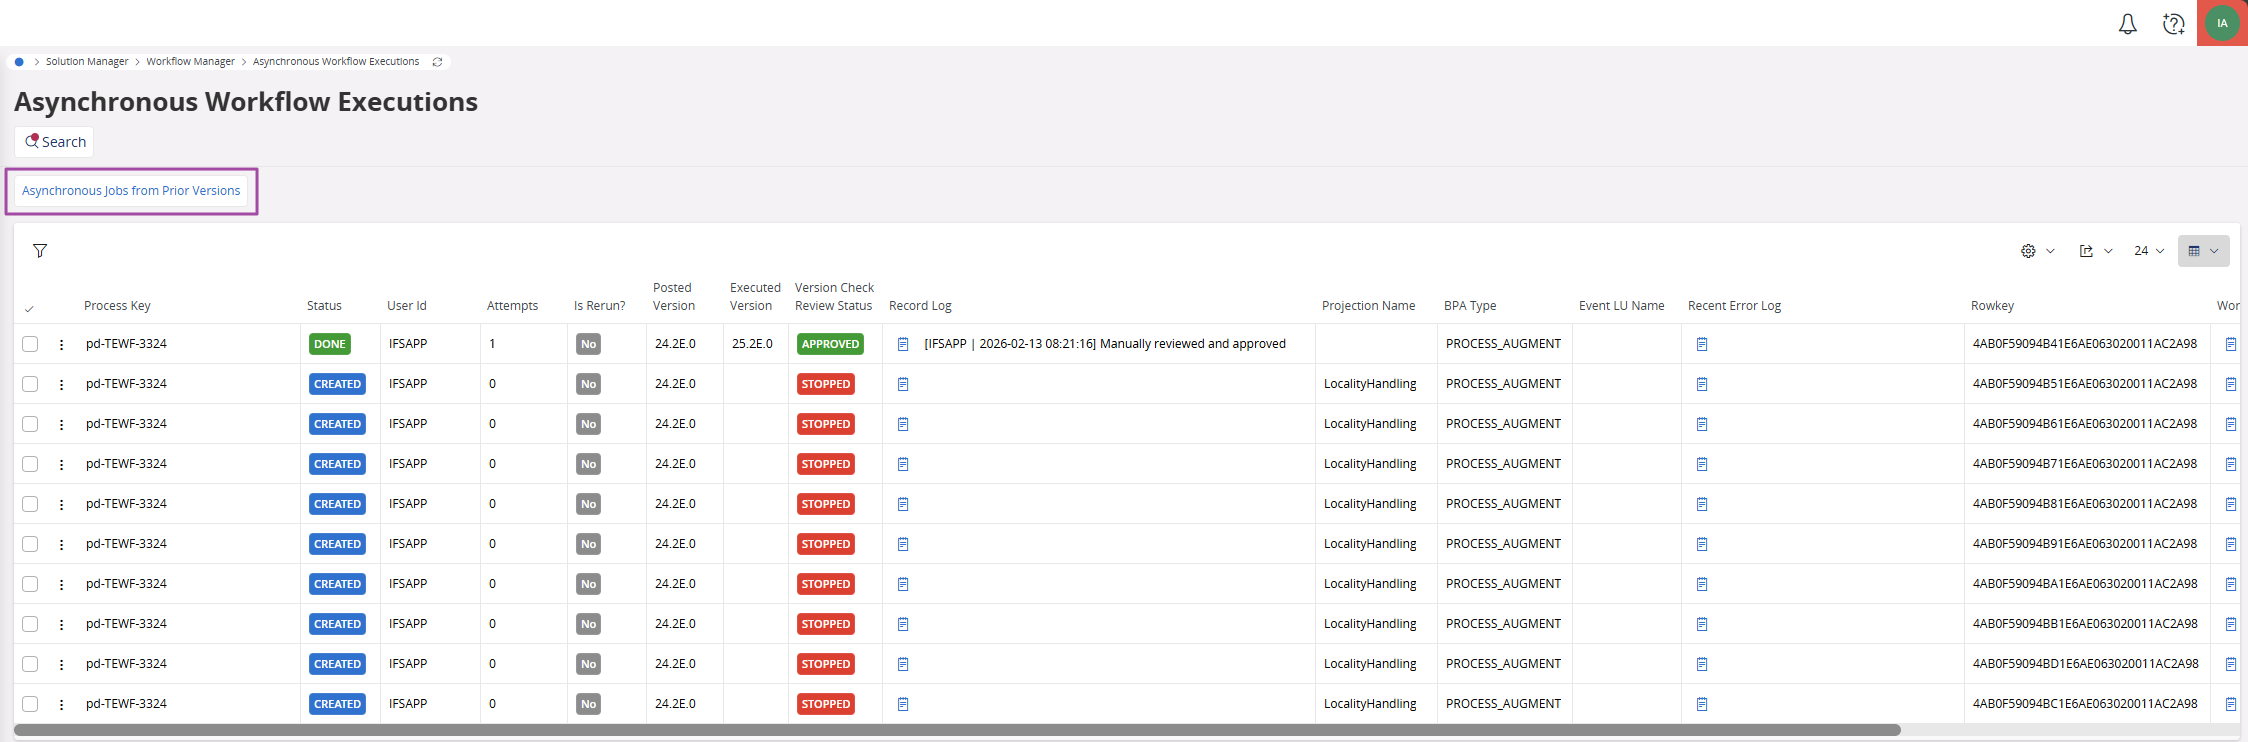The width and height of the screenshot is (2248, 742).
Task: Refresh the page using the breadcrumb reload icon
Action: point(437,62)
